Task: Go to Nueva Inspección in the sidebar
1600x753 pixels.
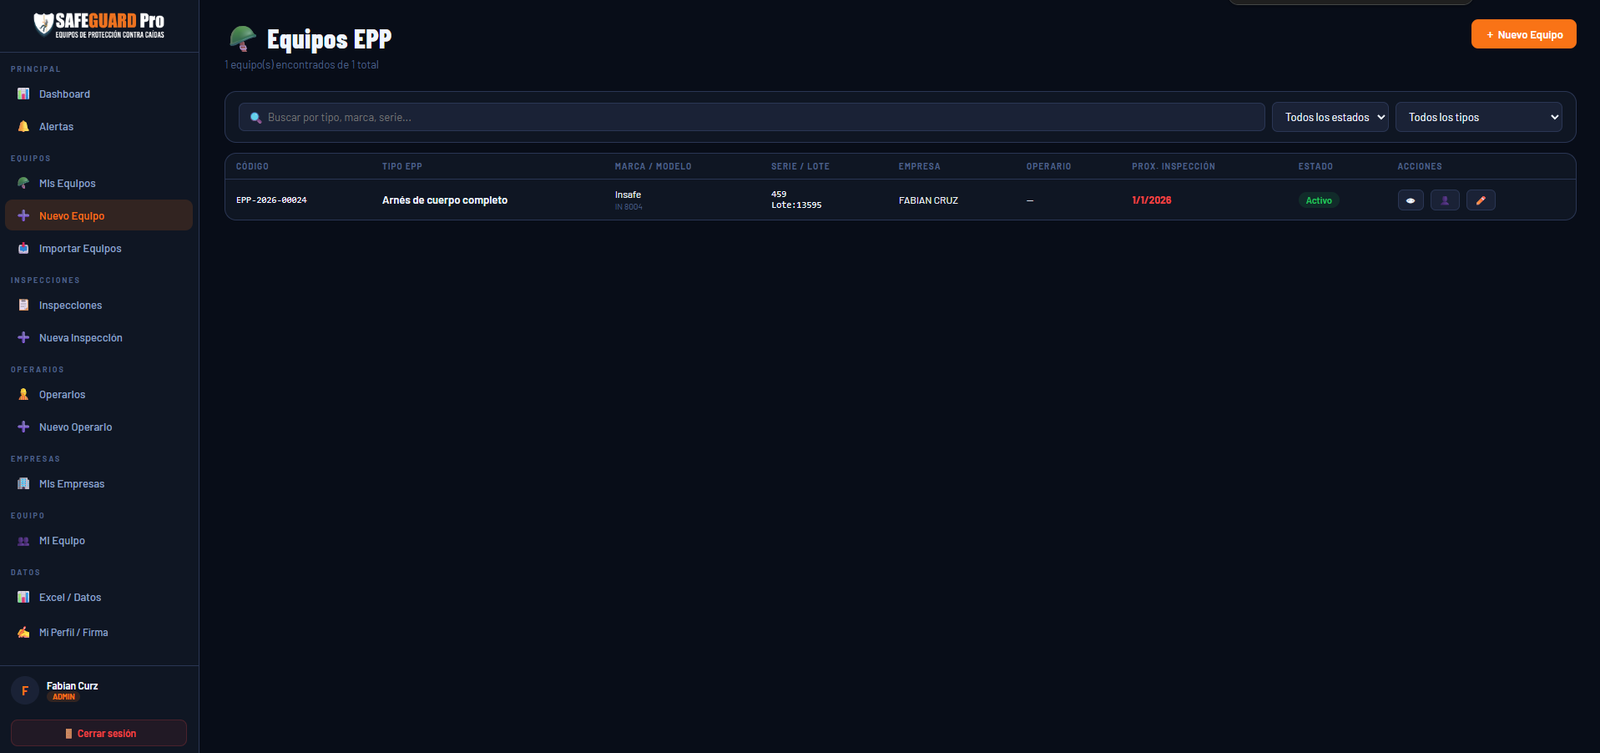Action: [x=99, y=338]
